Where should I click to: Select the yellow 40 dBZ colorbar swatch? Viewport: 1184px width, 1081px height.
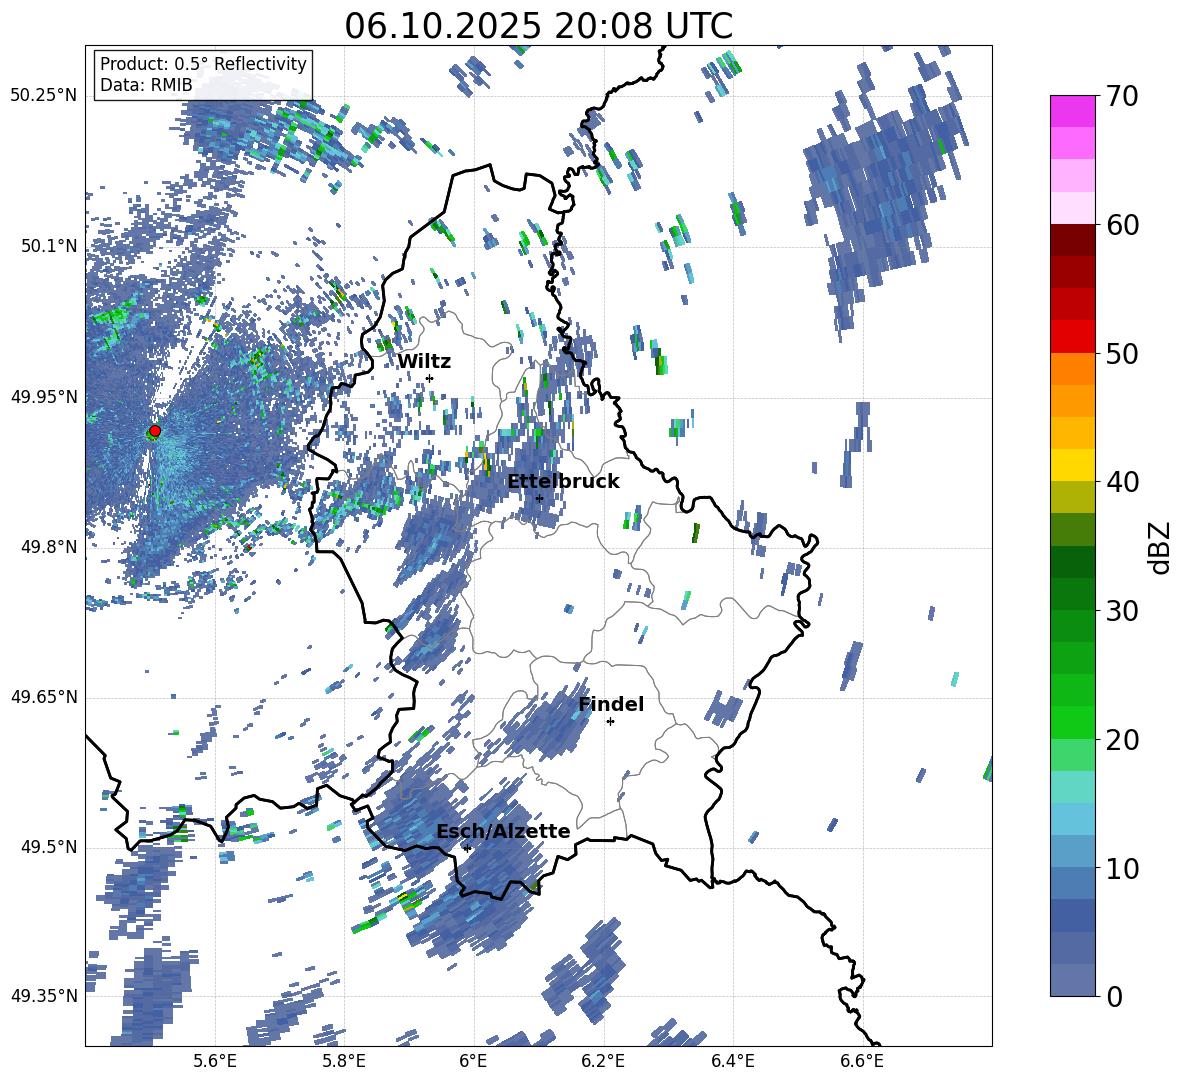[x=1073, y=465]
